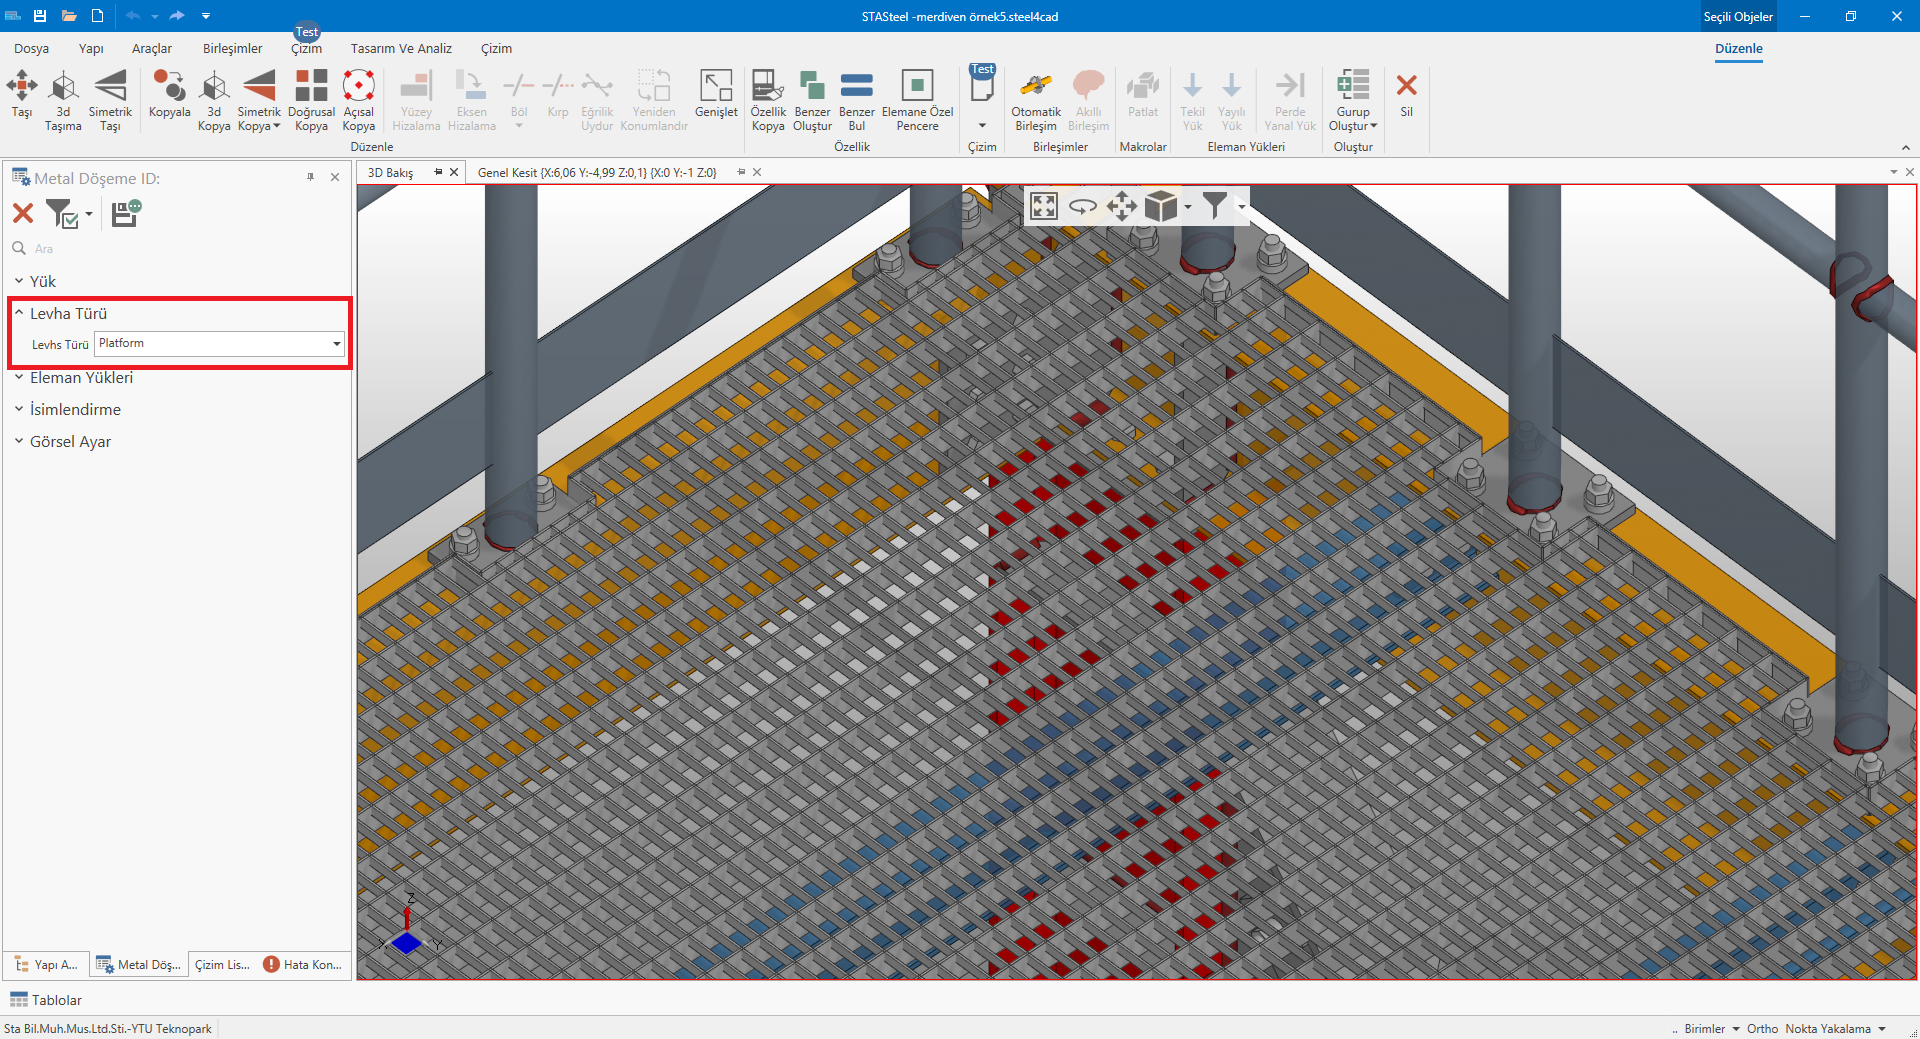Open the Hata Kon... panel tab

coord(303,964)
